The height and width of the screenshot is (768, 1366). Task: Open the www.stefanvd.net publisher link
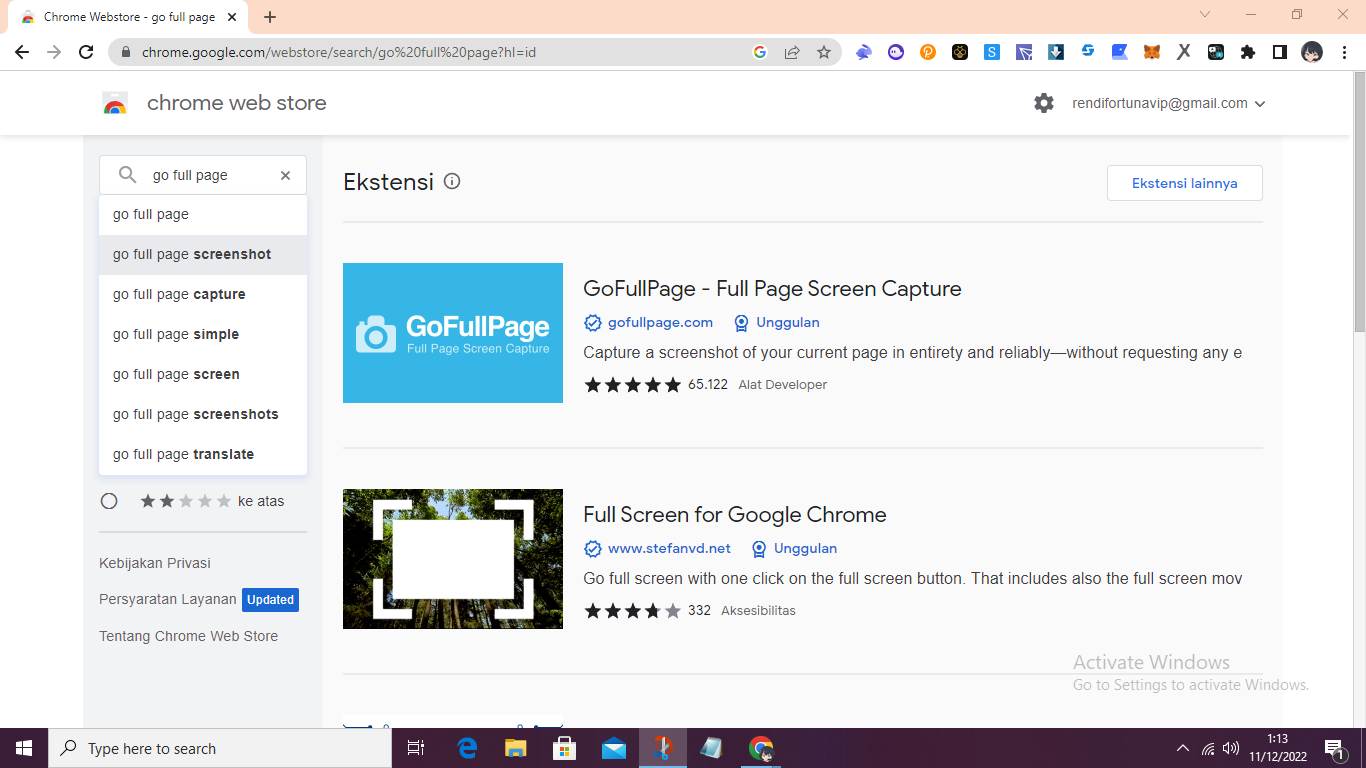(x=669, y=548)
